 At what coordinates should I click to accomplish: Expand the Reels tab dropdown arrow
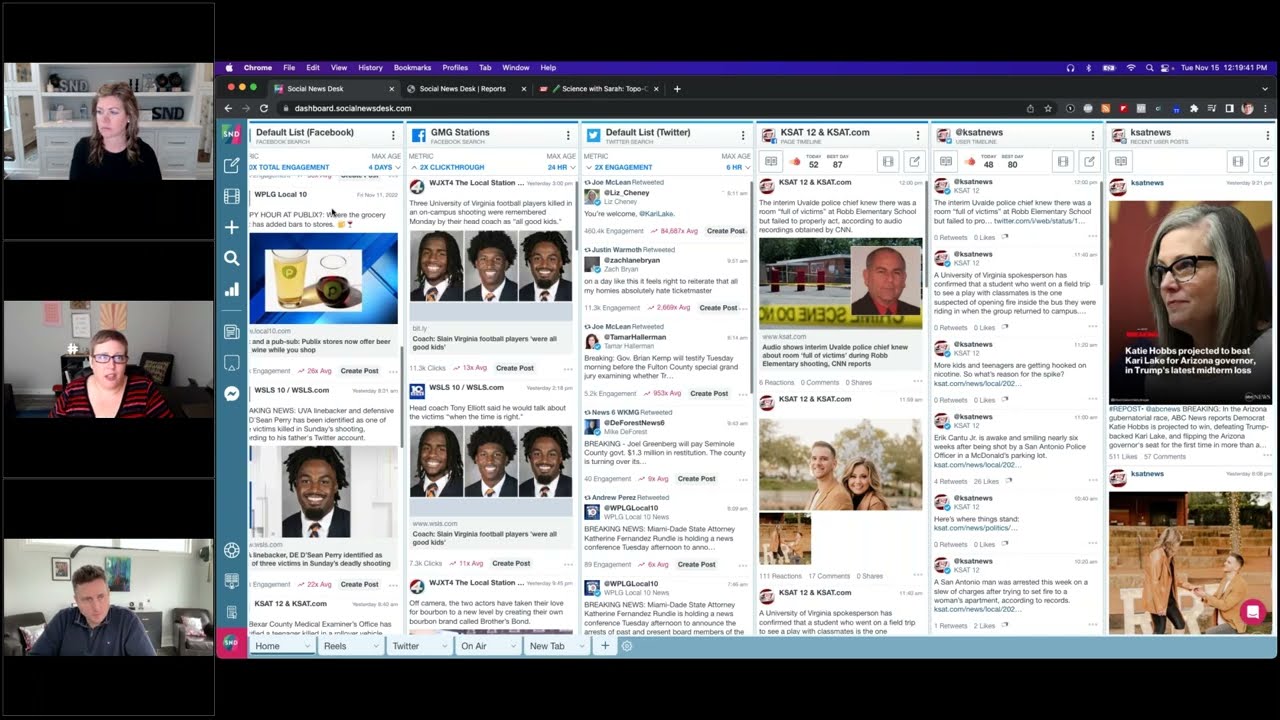click(x=375, y=646)
